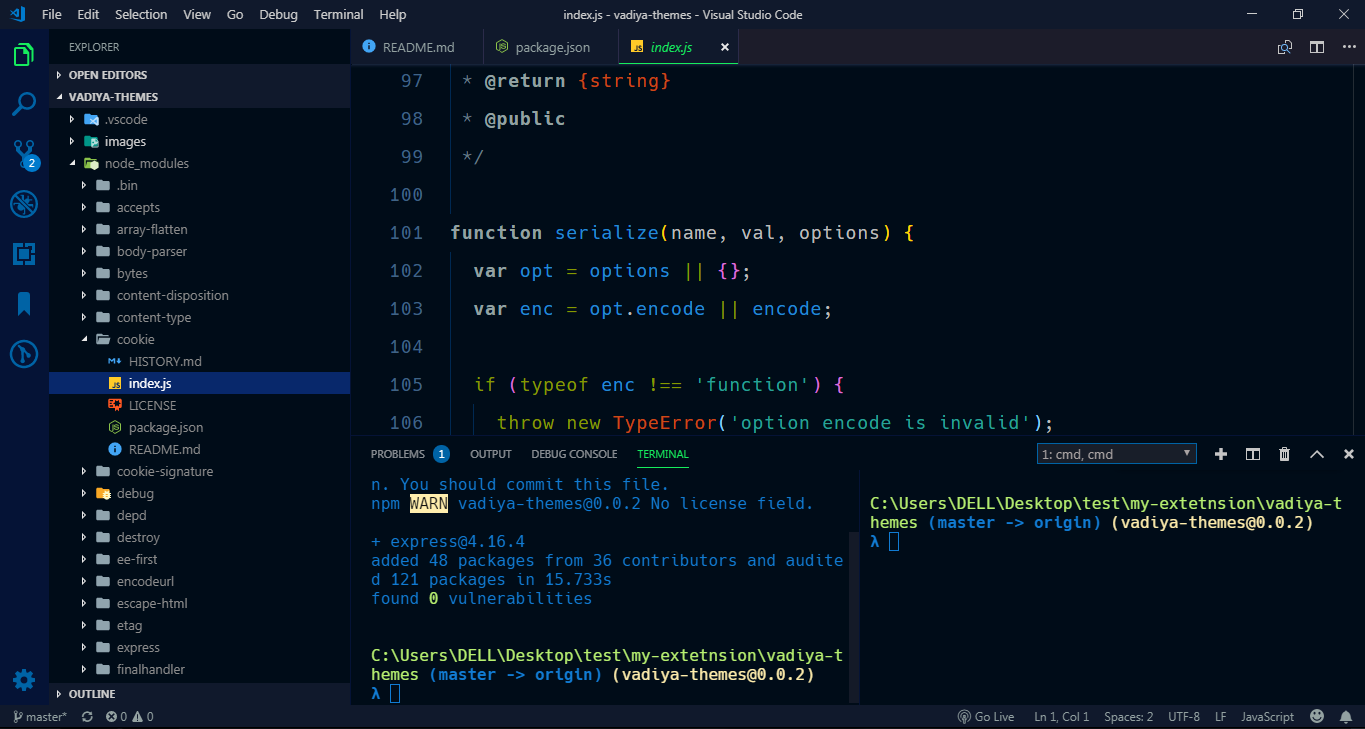The width and height of the screenshot is (1365, 729).
Task: Expand the OUTLINE section
Action: (x=200, y=693)
